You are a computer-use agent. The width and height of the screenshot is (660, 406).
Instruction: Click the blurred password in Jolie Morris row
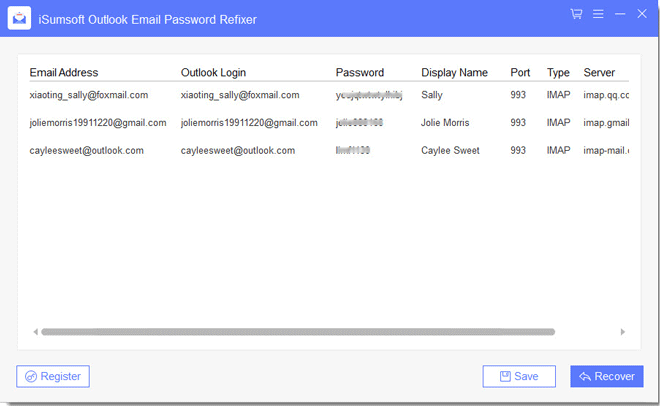point(359,123)
